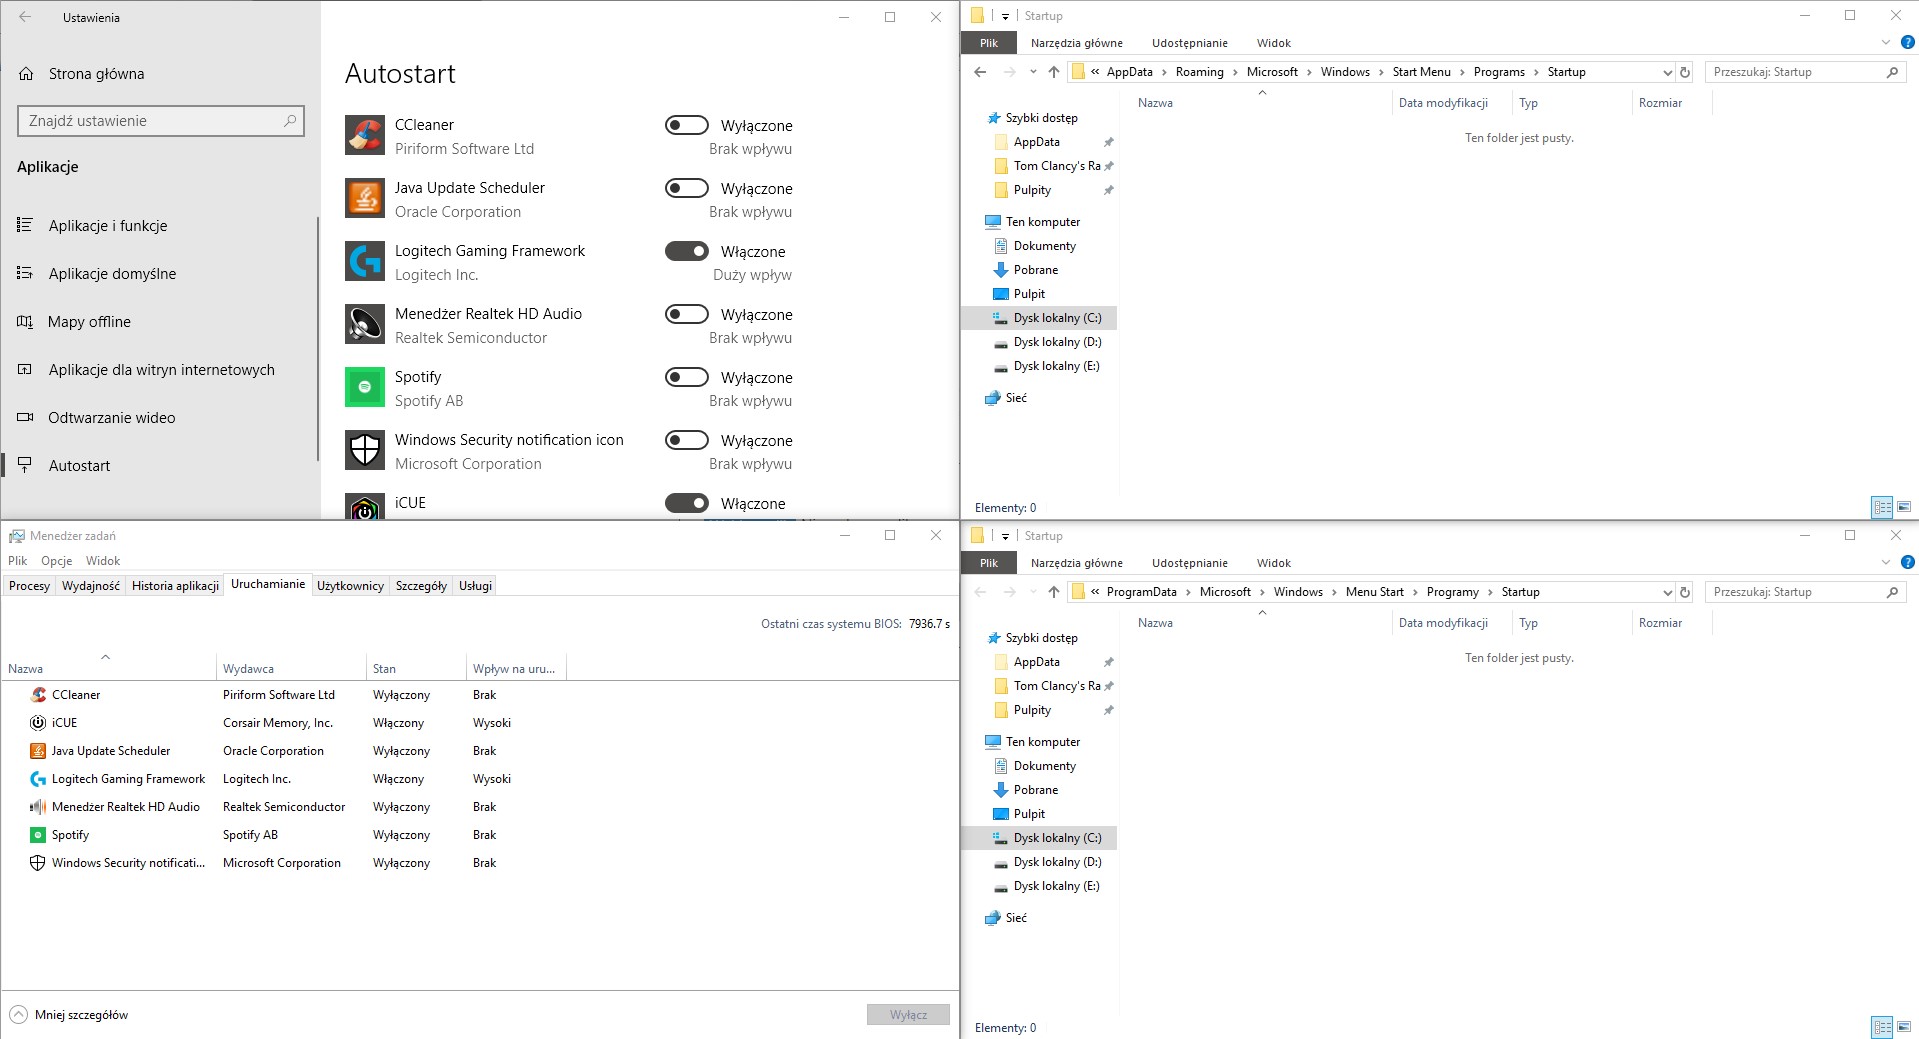1919x1039 pixels.
Task: Click CCleaner app icon in Autostart list
Action: tap(365, 135)
